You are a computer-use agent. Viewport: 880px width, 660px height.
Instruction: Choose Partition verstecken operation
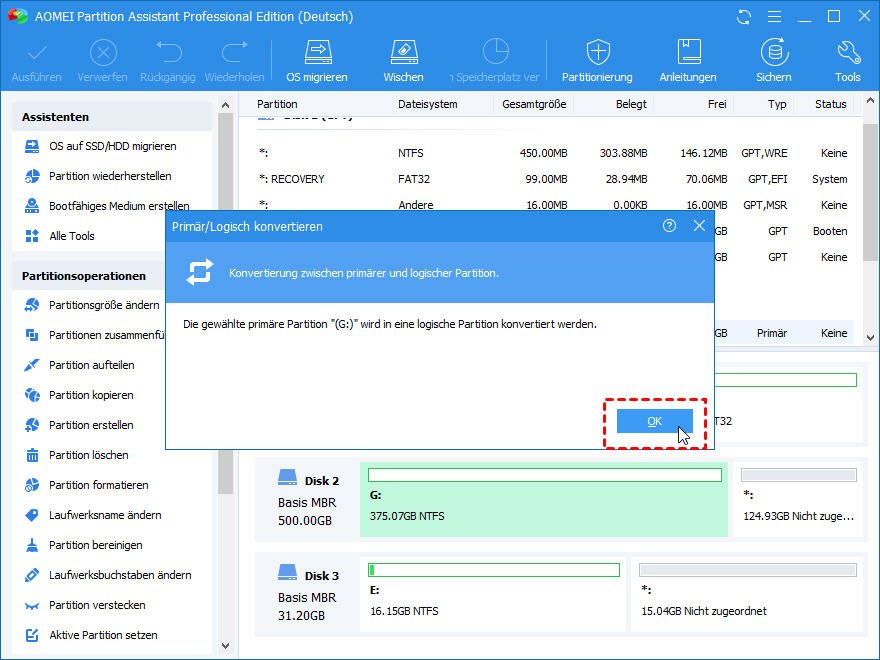(97, 606)
